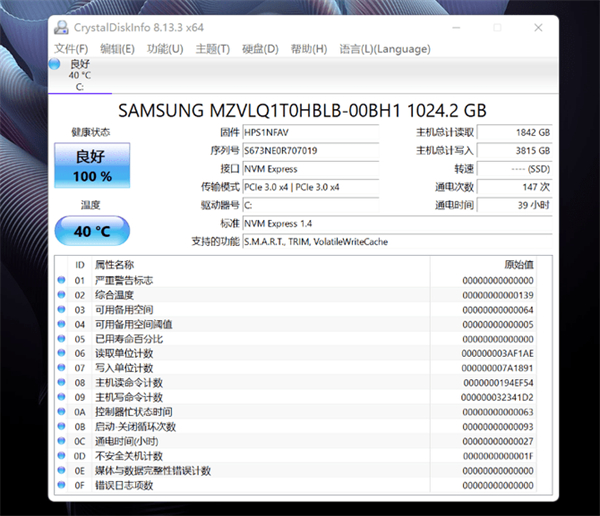Click the blue status dot for 综合温度 row
Image resolution: width=600 pixels, height=516 pixels.
click(x=62, y=295)
